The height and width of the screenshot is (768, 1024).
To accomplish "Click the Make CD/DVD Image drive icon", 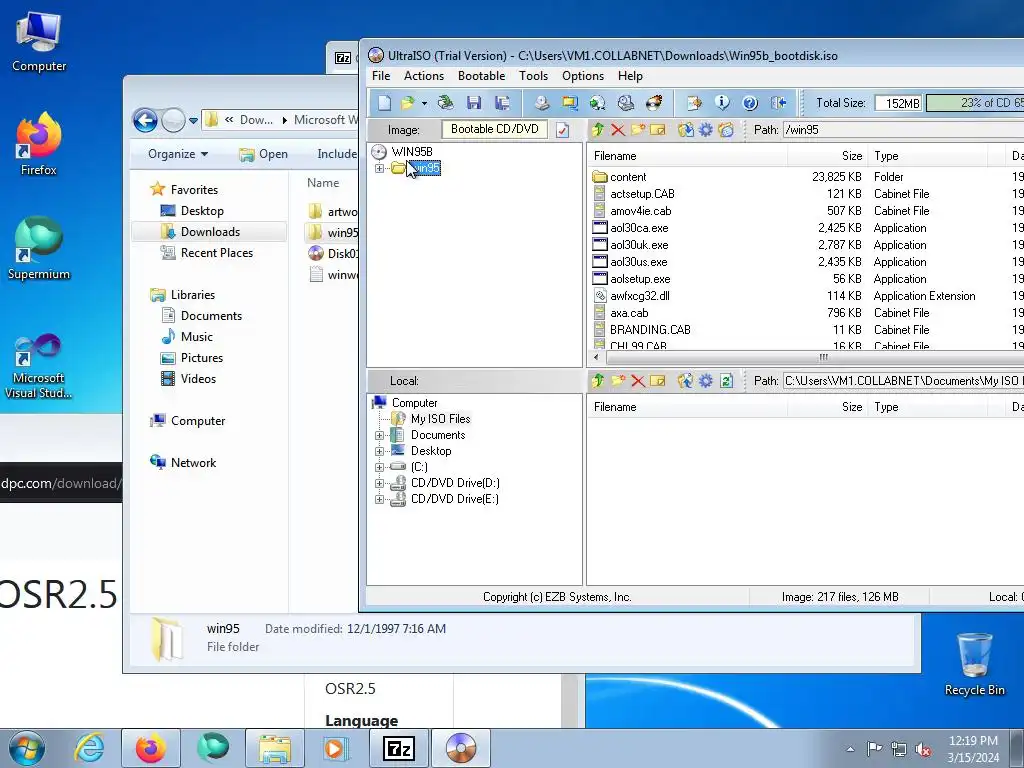I will (x=541, y=103).
